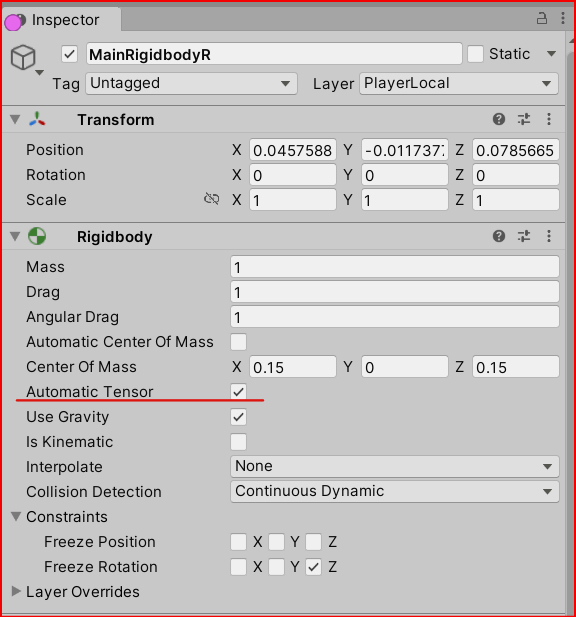
Task: Click the Rotation Z field
Action: click(516, 175)
